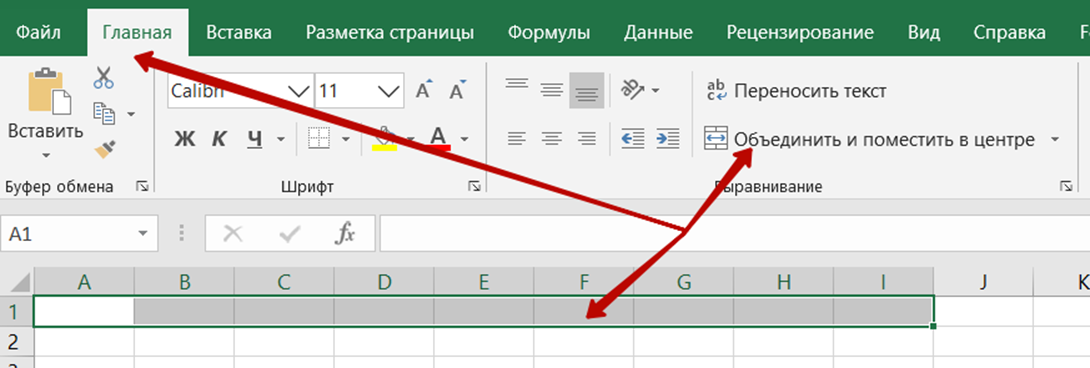Select row 2 header
The height and width of the screenshot is (368, 1090).
click(17, 342)
